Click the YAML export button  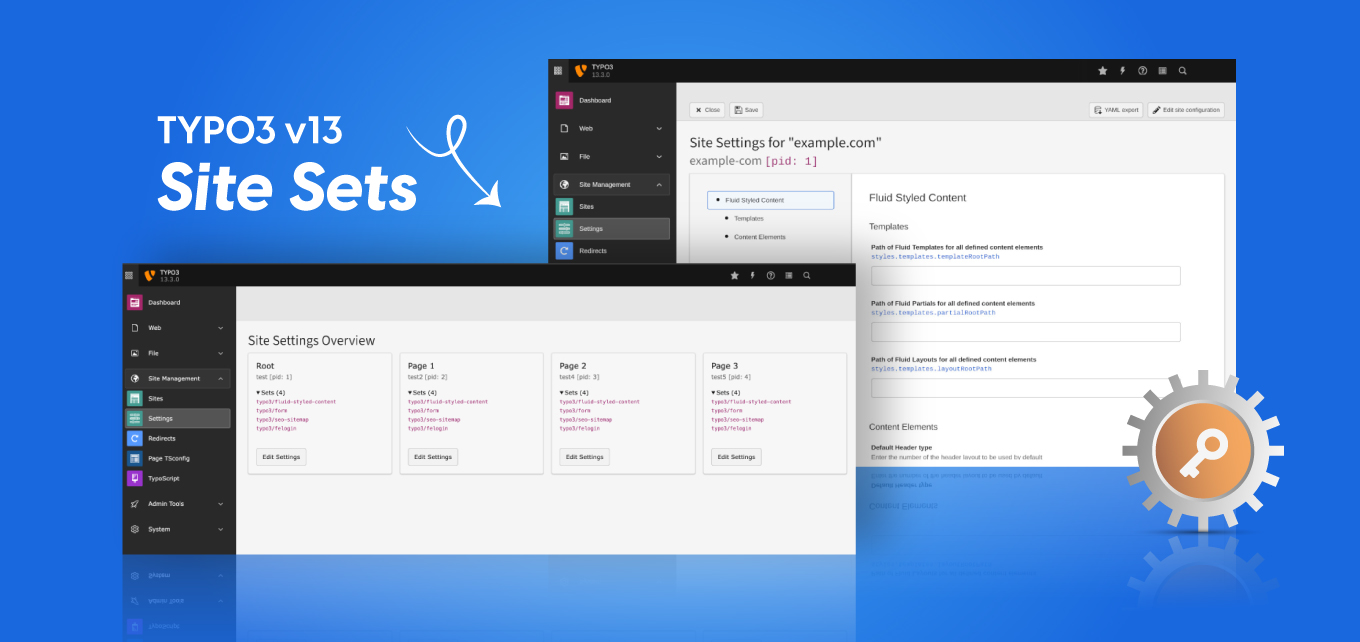tap(1115, 110)
